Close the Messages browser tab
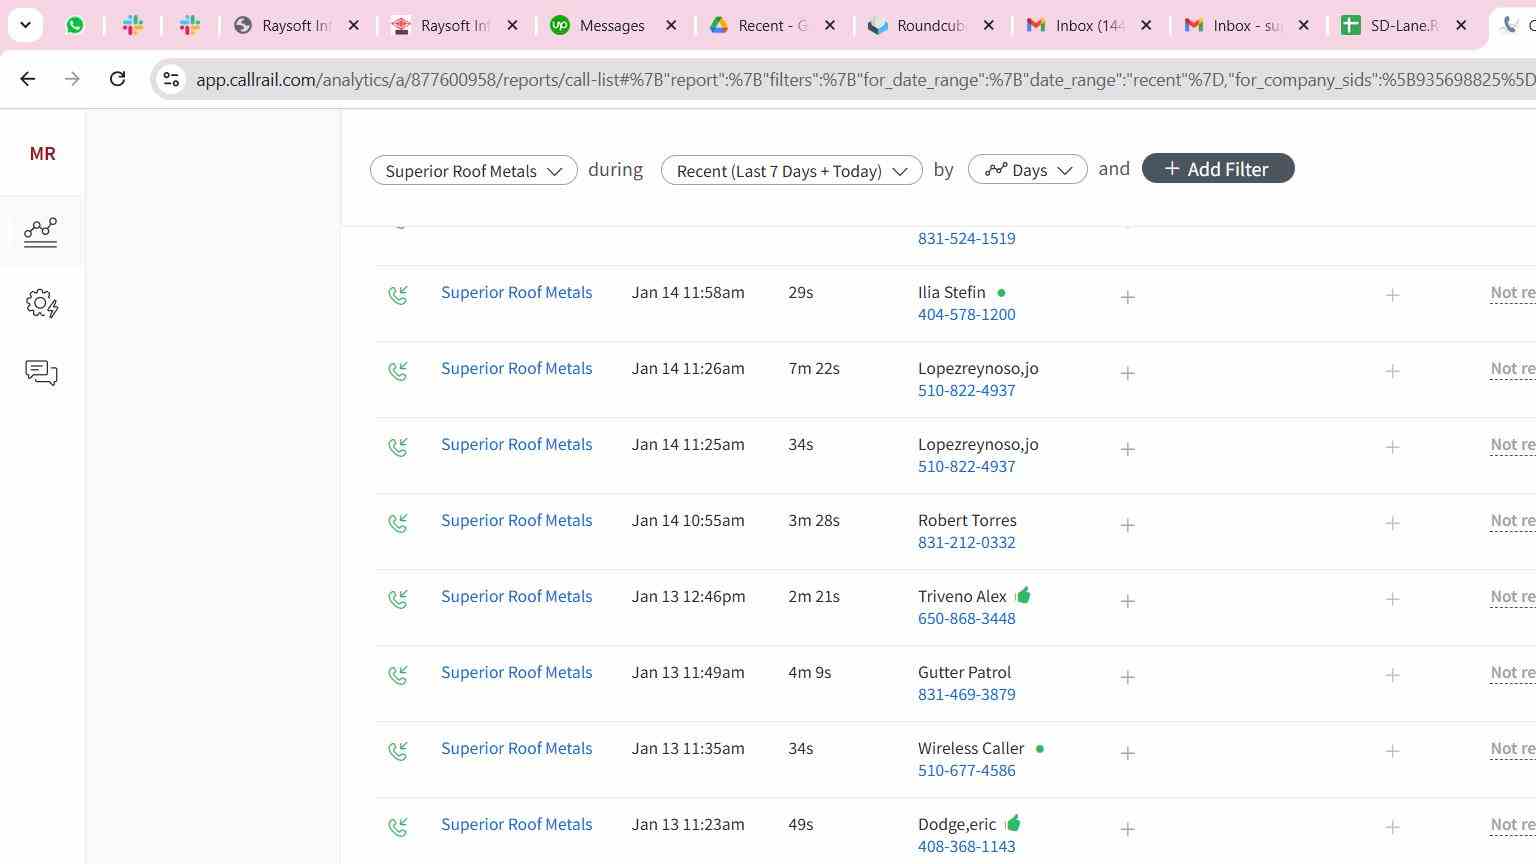The height and width of the screenshot is (864, 1536). [672, 25]
